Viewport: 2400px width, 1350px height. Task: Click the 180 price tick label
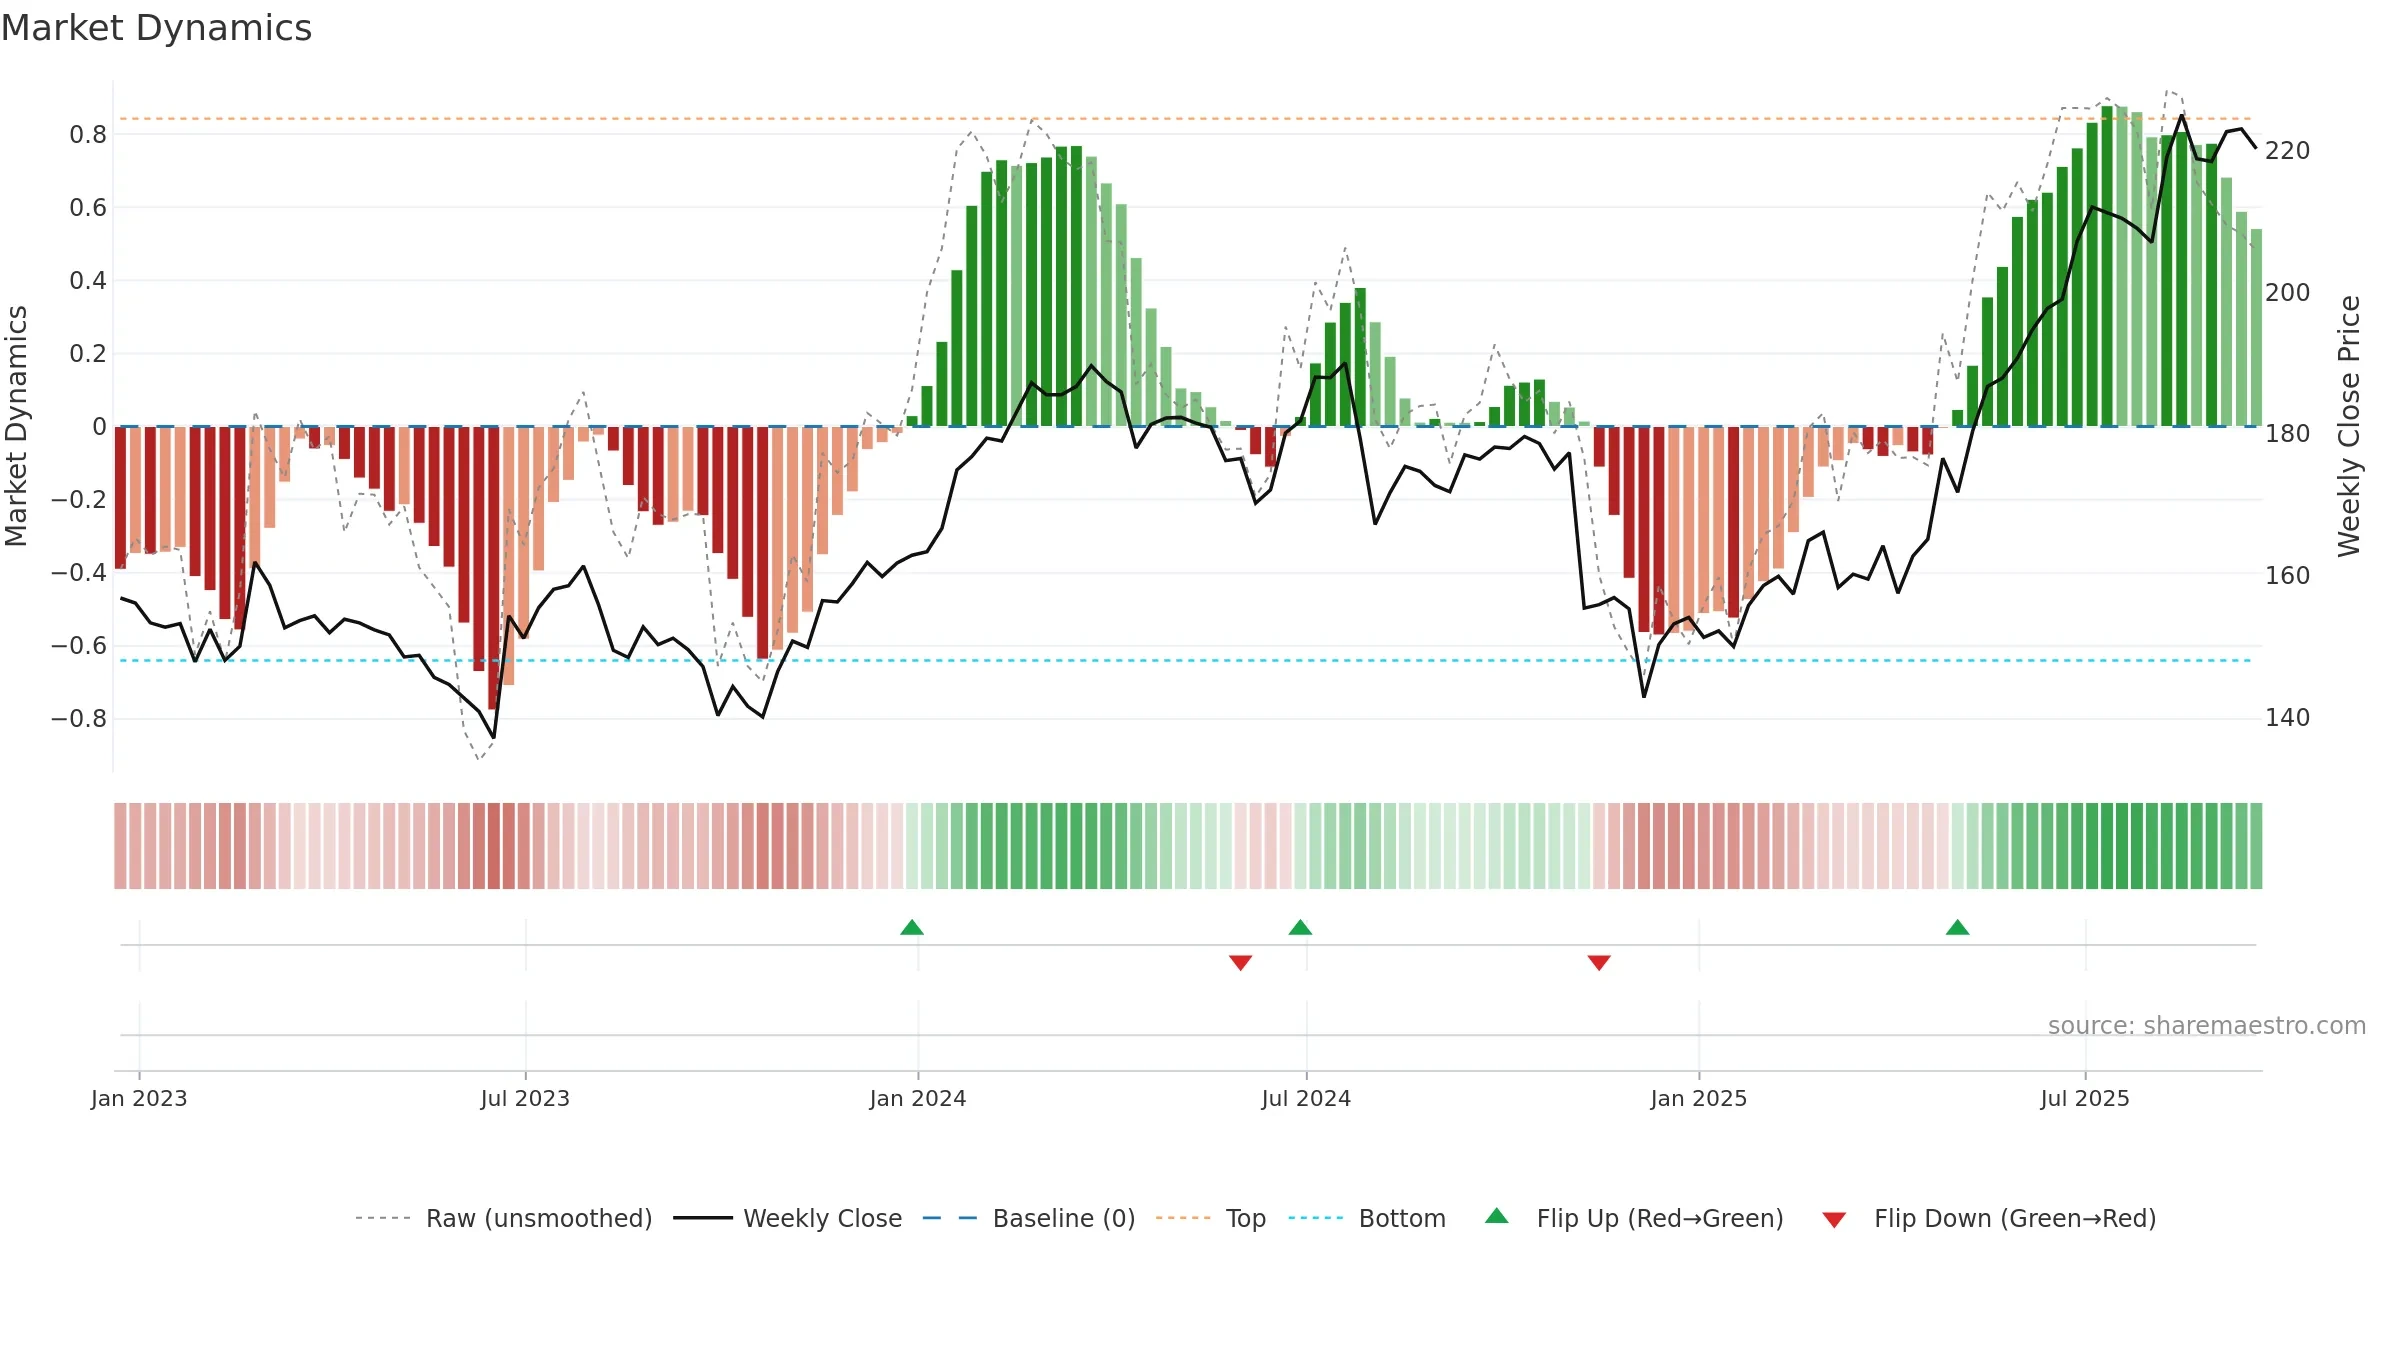[2288, 434]
